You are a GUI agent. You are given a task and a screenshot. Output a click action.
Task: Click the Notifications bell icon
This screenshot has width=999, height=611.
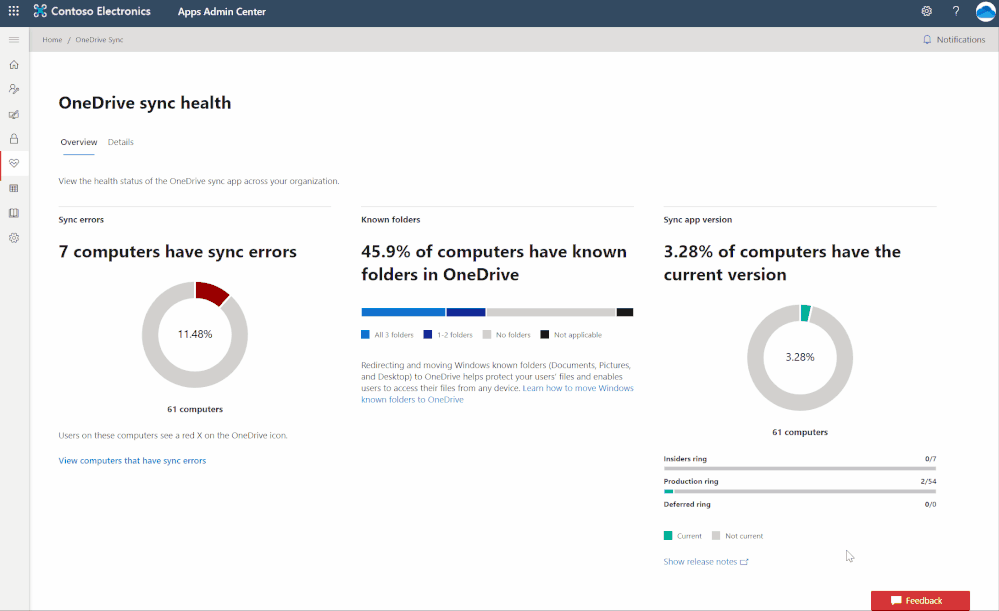[927, 40]
